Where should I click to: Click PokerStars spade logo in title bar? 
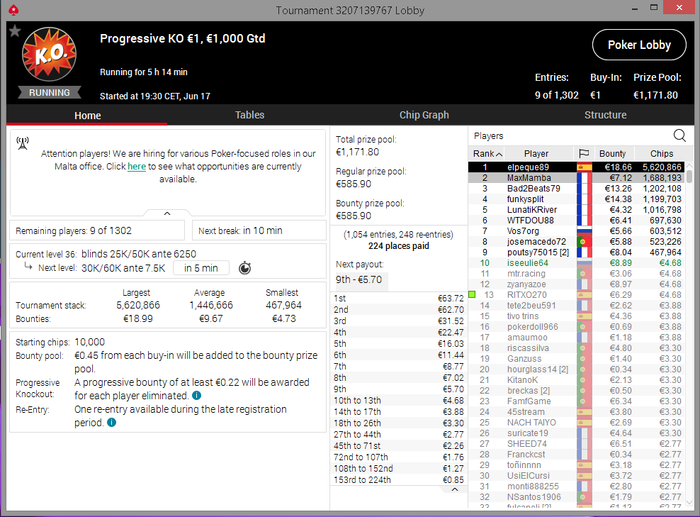click(x=14, y=9)
